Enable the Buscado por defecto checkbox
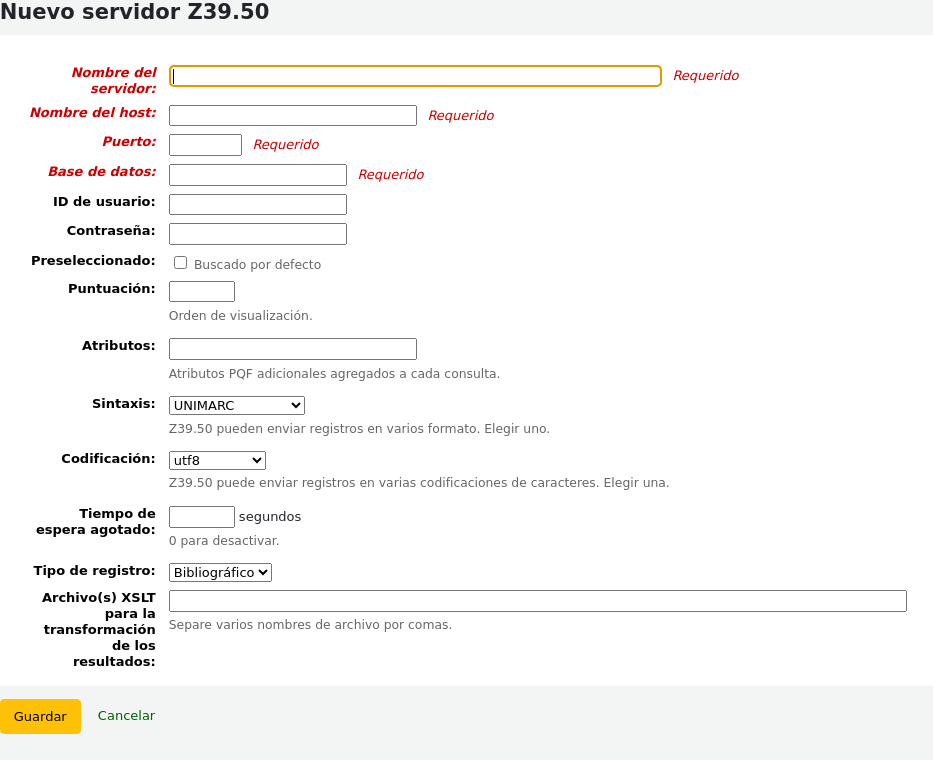Image resolution: width=933 pixels, height=760 pixels. coord(180,262)
